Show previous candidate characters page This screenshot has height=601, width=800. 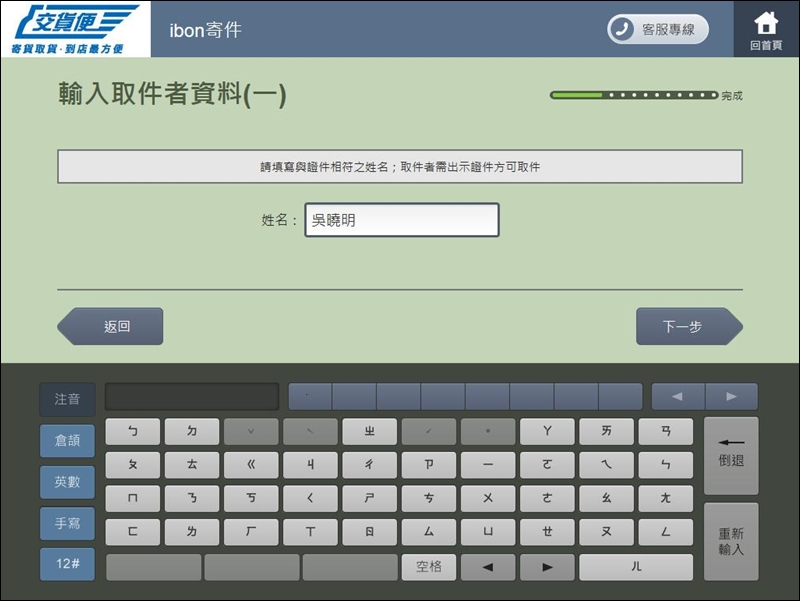[678, 397]
